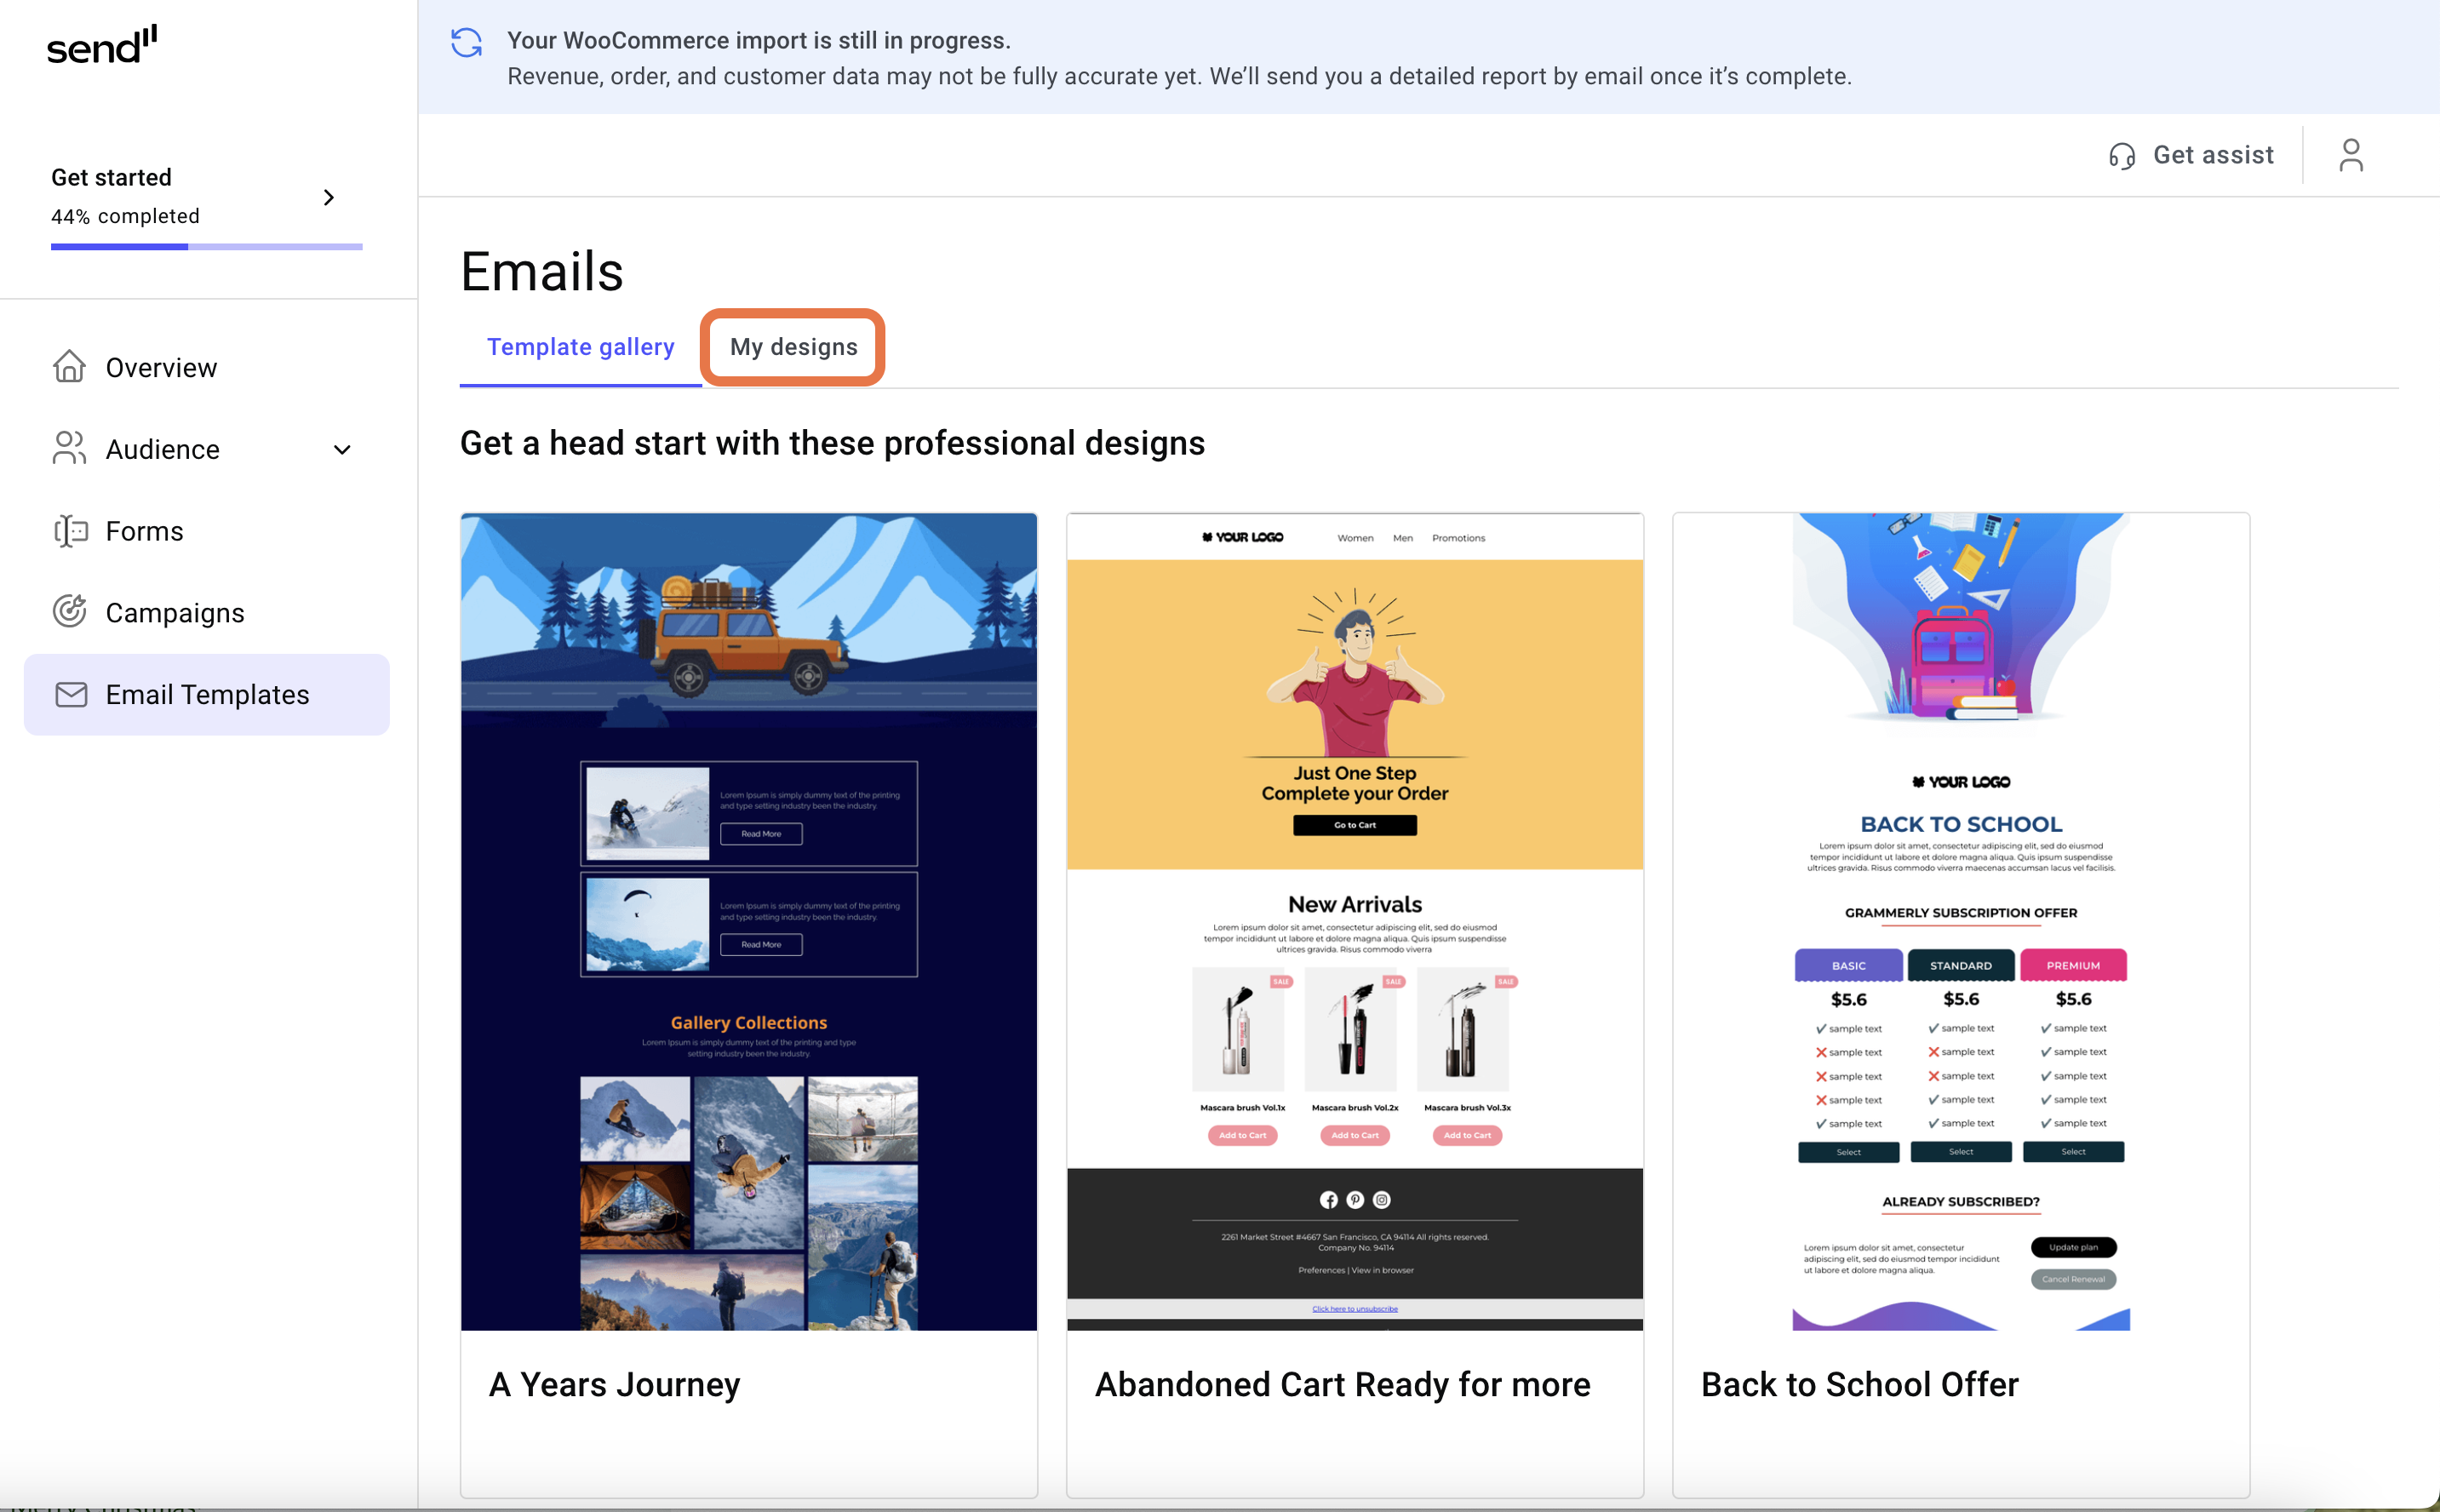Click the Forms sidebar icon
2440x1512 pixels.
[x=70, y=531]
